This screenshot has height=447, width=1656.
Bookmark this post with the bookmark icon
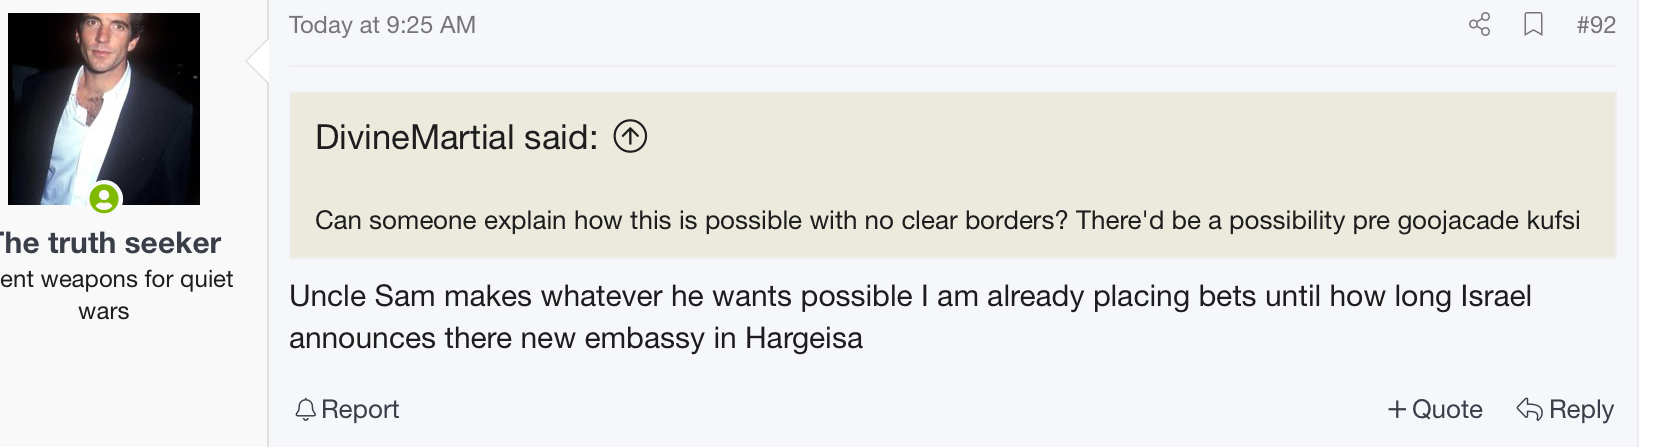coord(1533,25)
